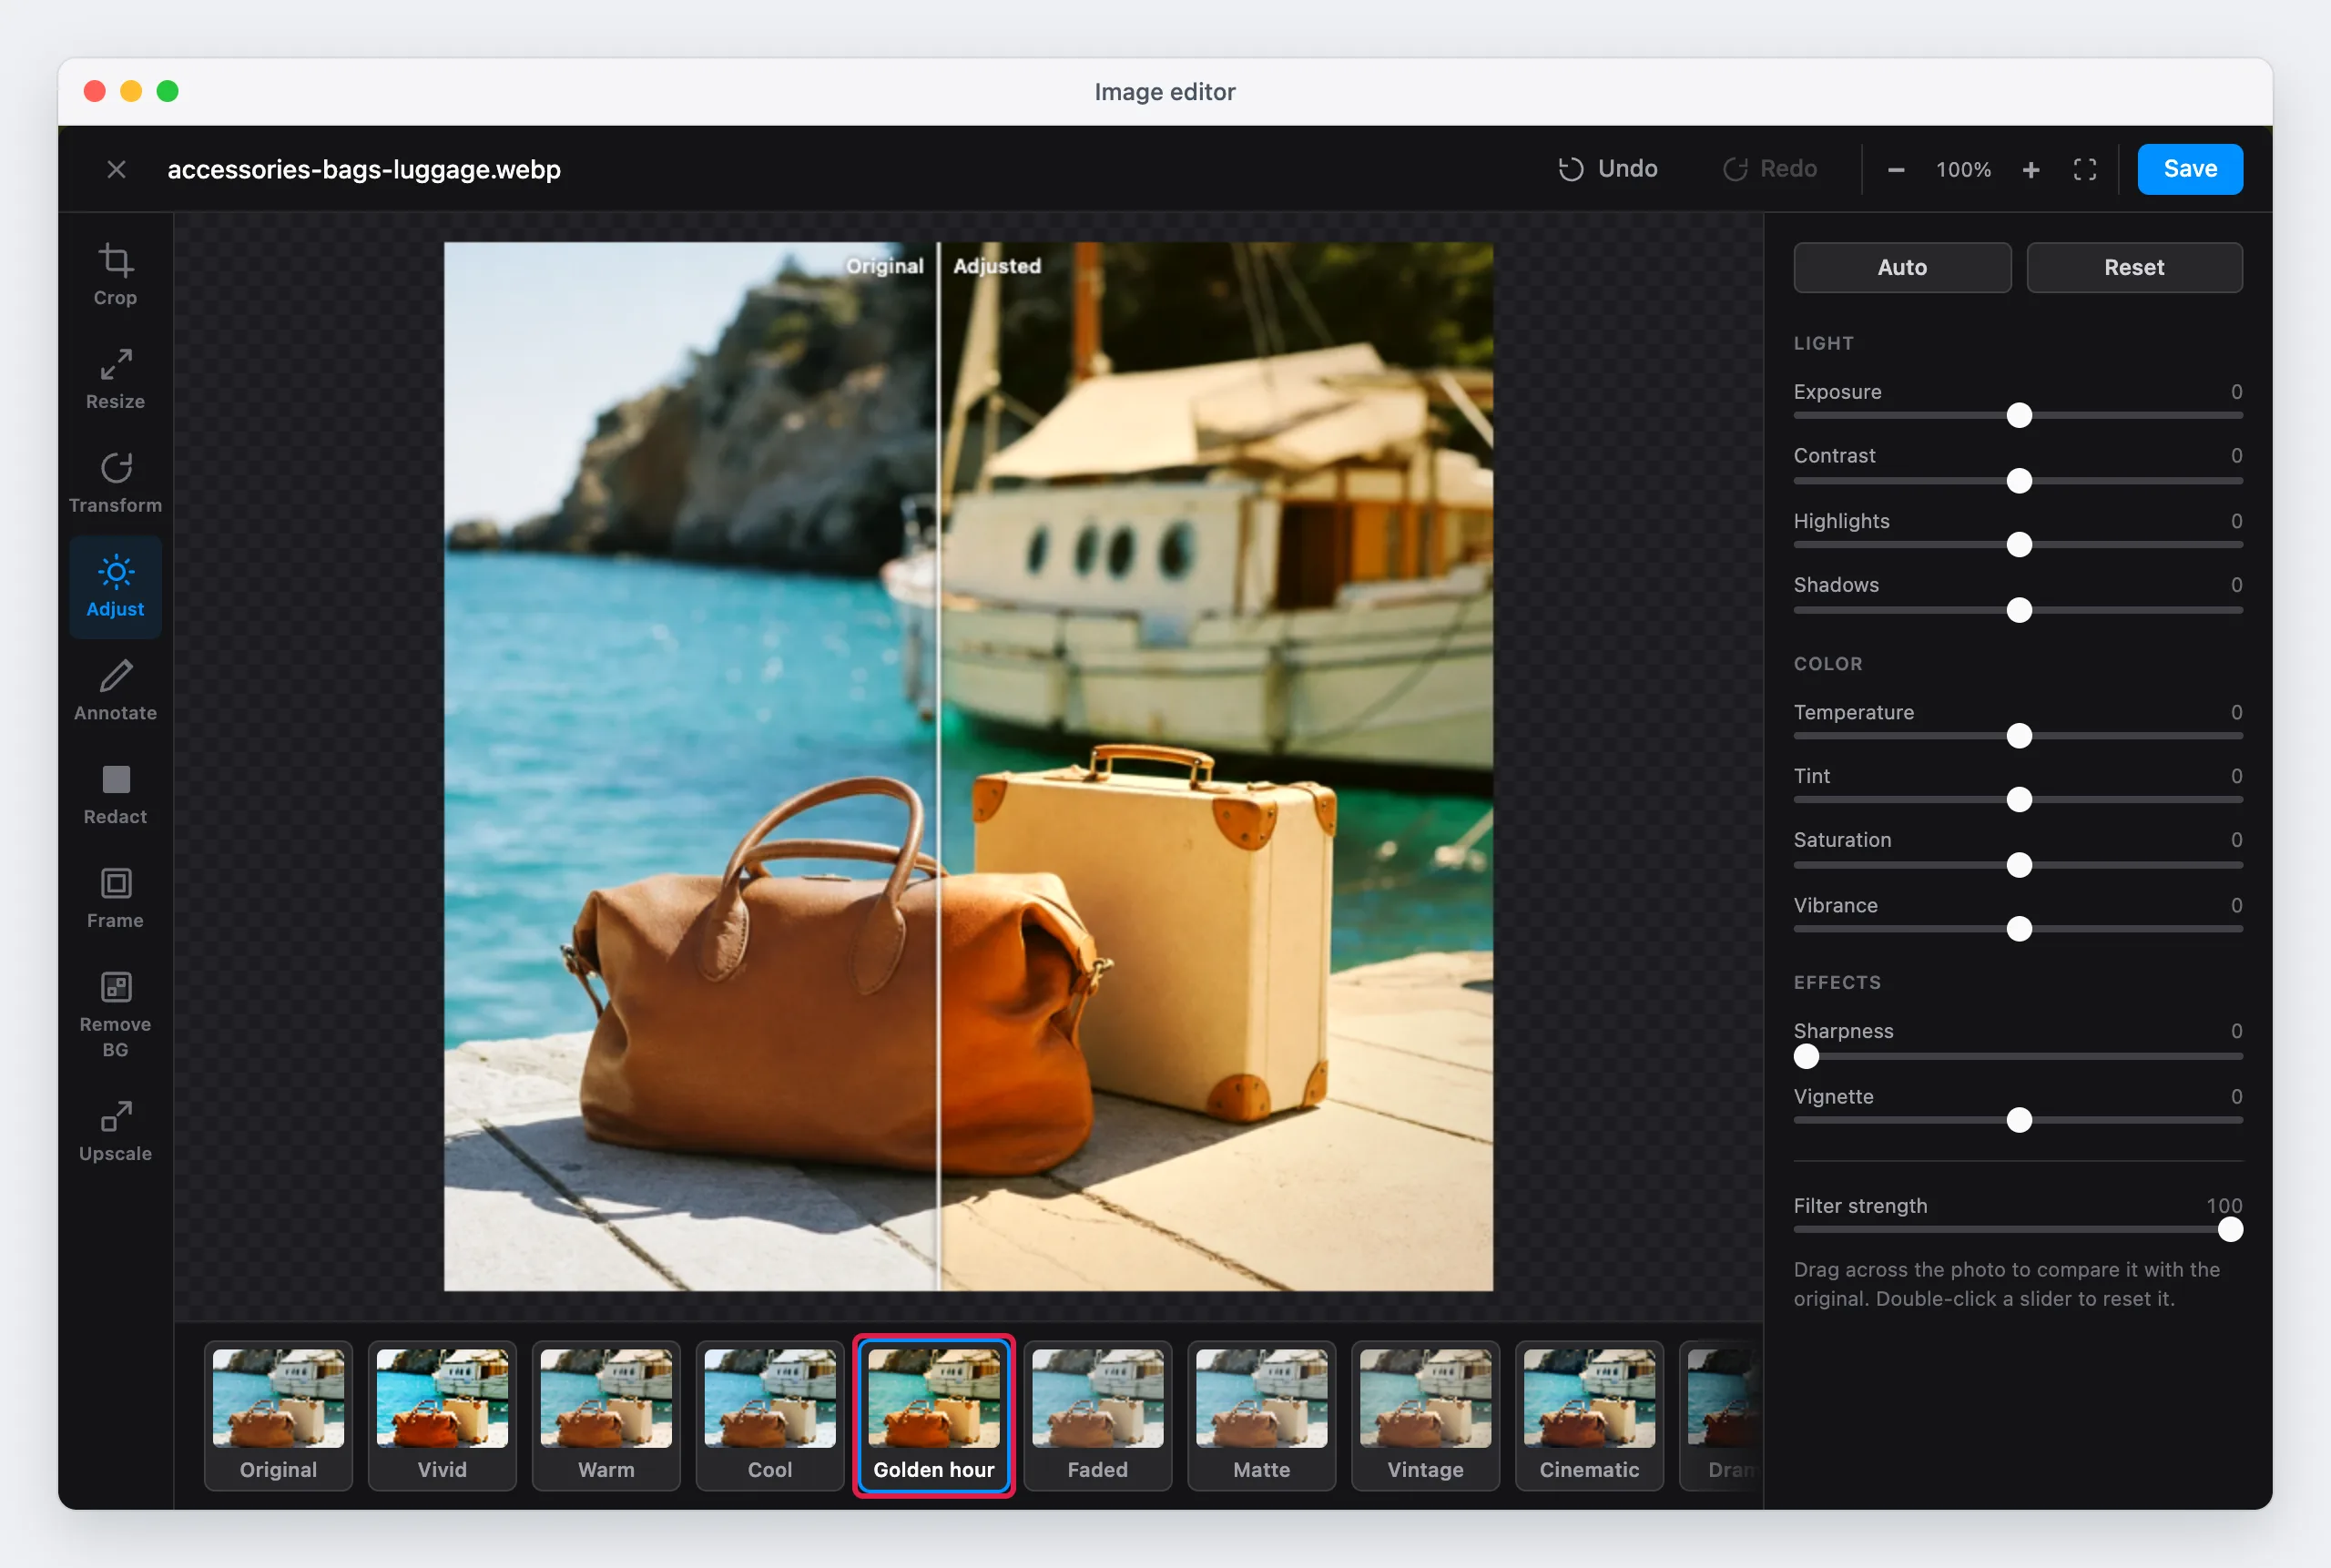Screen dimensions: 2331x1568
Task: Reset all adjustments
Action: (x=2133, y=267)
